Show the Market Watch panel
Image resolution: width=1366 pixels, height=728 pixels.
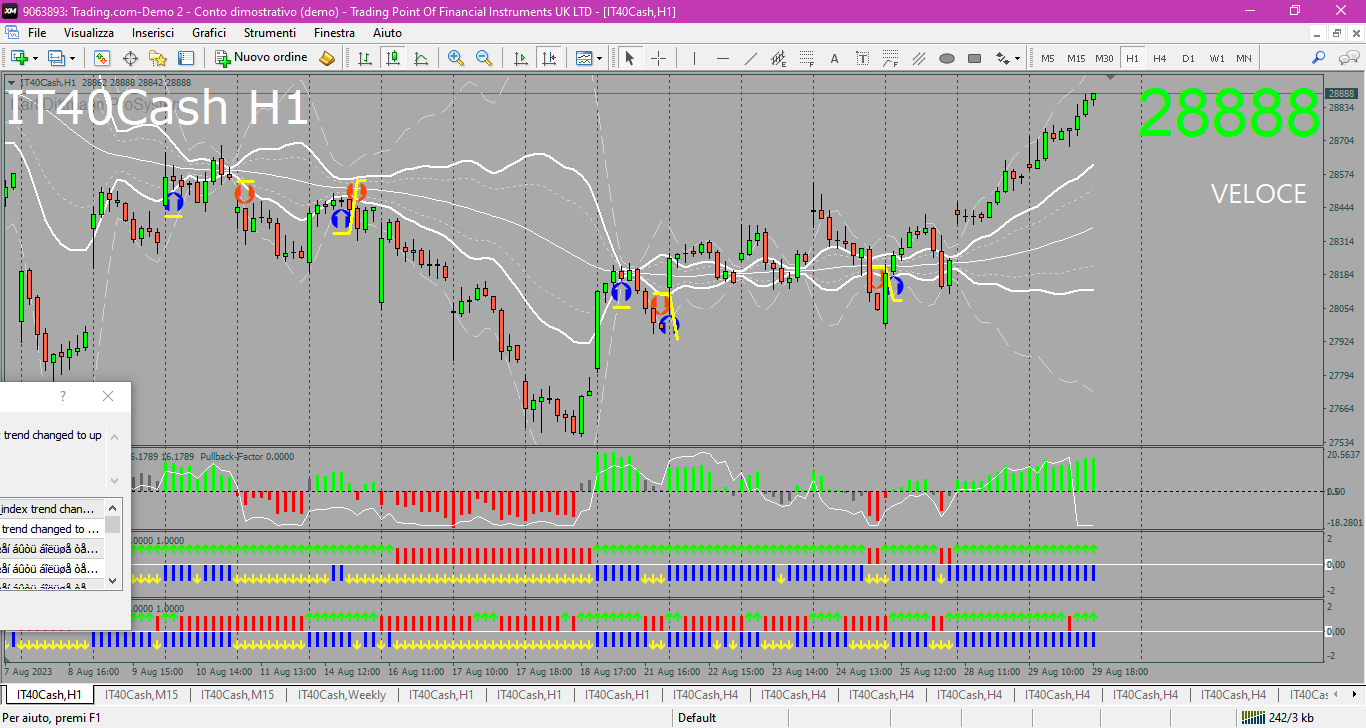tap(102, 58)
